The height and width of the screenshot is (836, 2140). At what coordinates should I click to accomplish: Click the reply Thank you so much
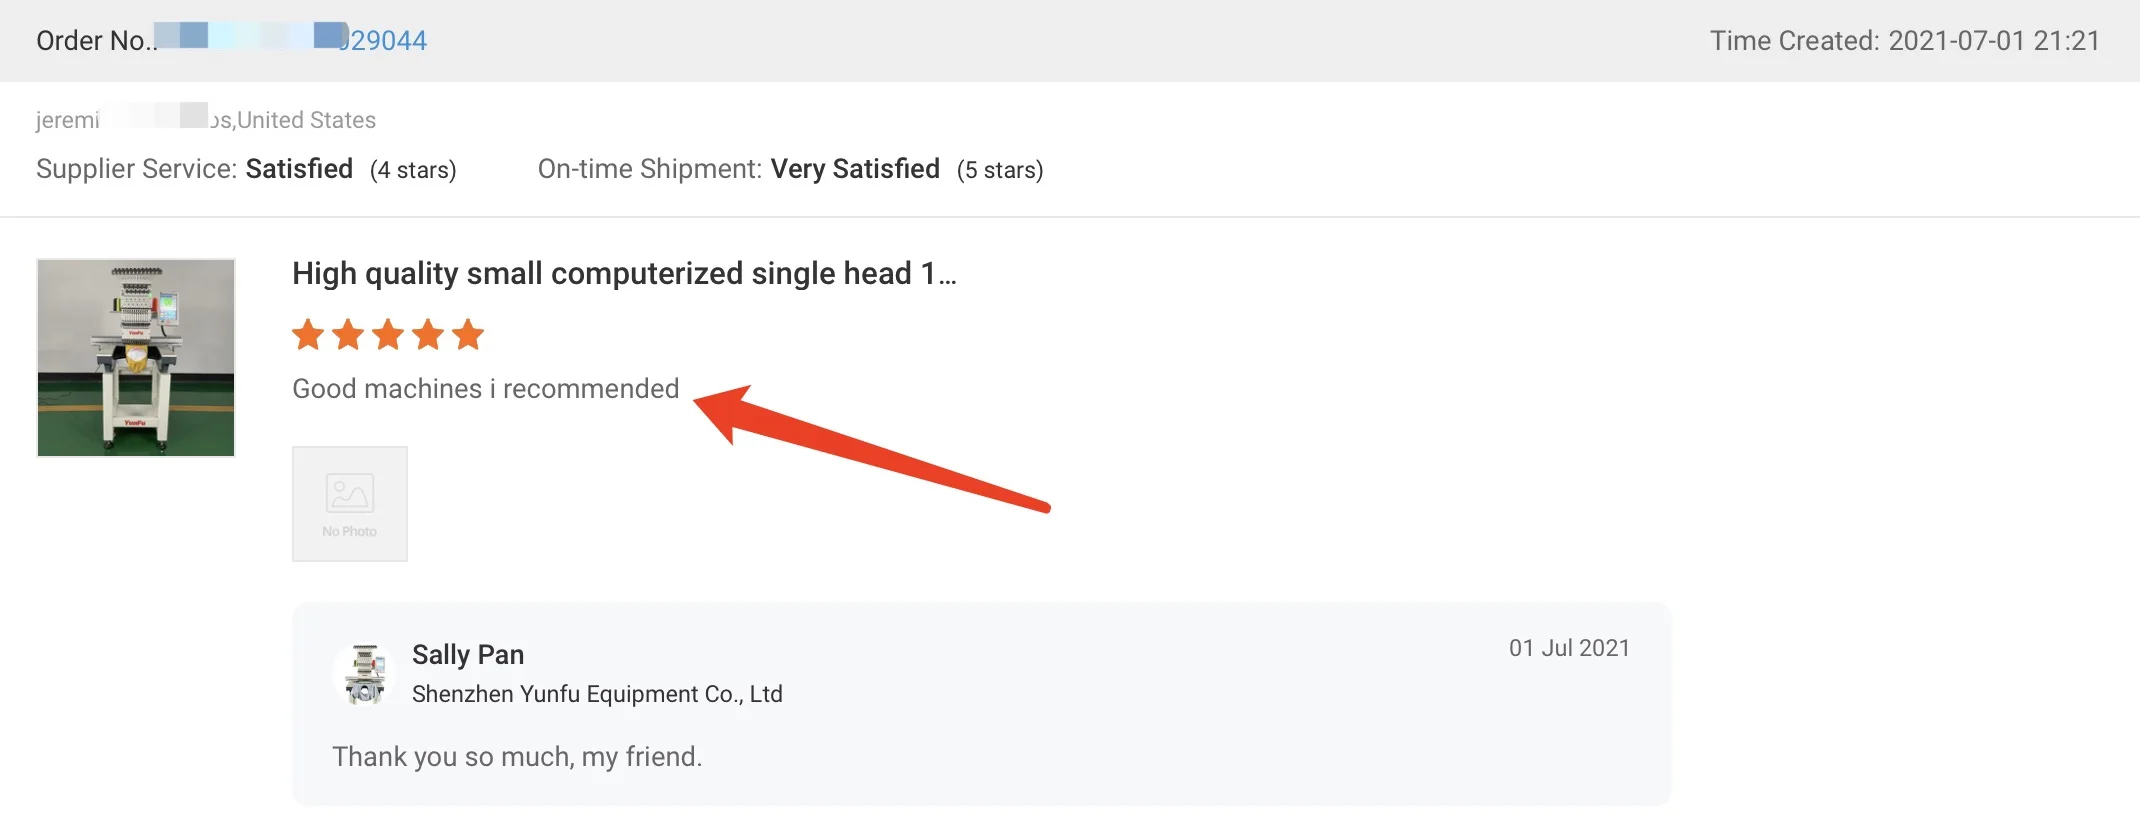[x=517, y=756]
